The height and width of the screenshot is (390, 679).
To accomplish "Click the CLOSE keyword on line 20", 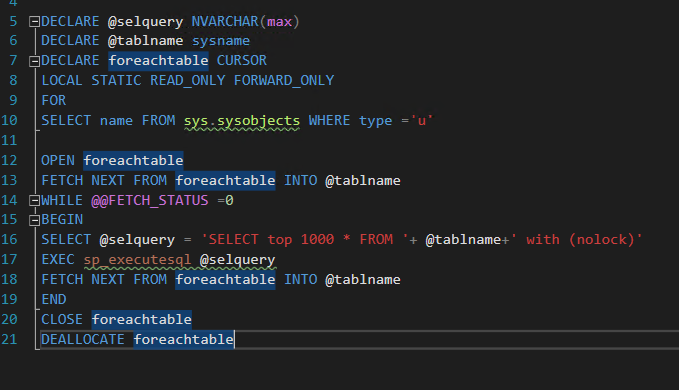I will [x=62, y=319].
